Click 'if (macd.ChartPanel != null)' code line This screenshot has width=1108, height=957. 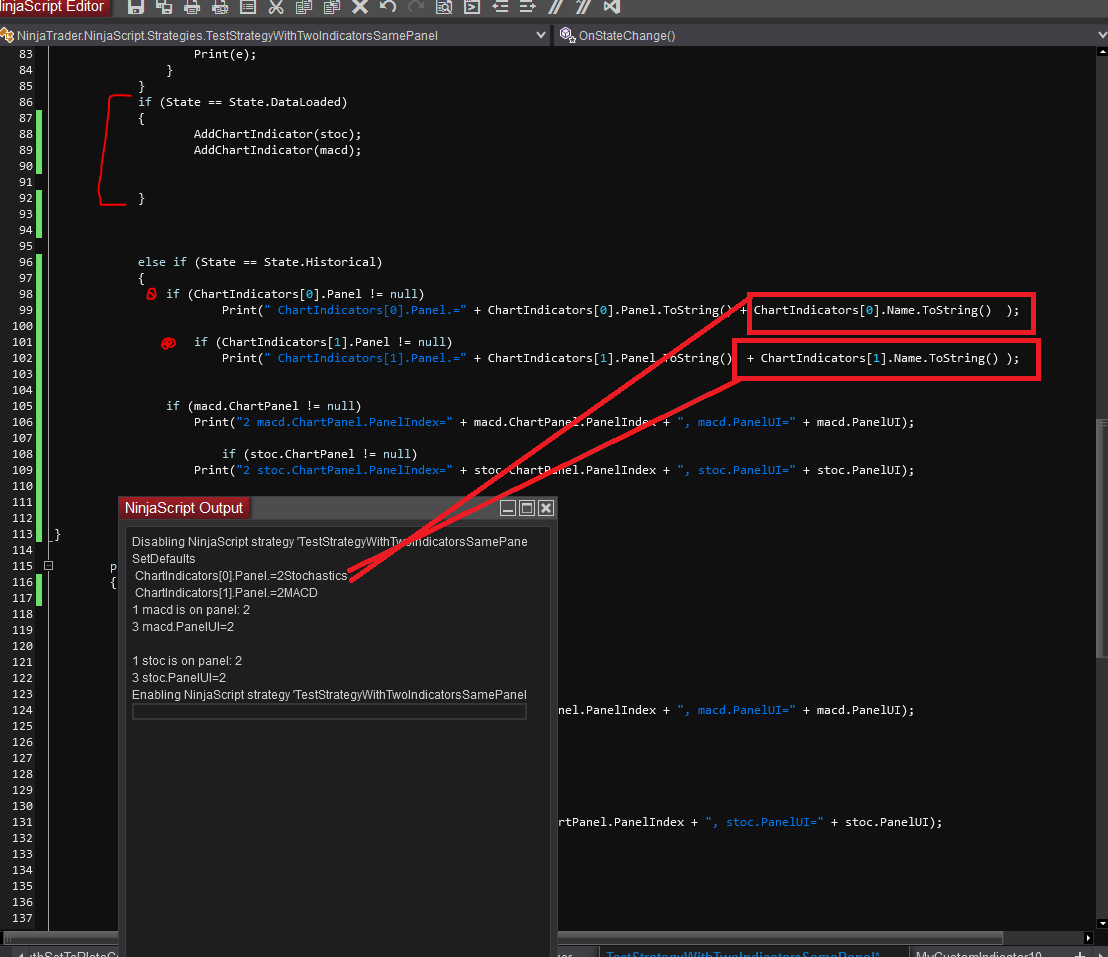(264, 406)
